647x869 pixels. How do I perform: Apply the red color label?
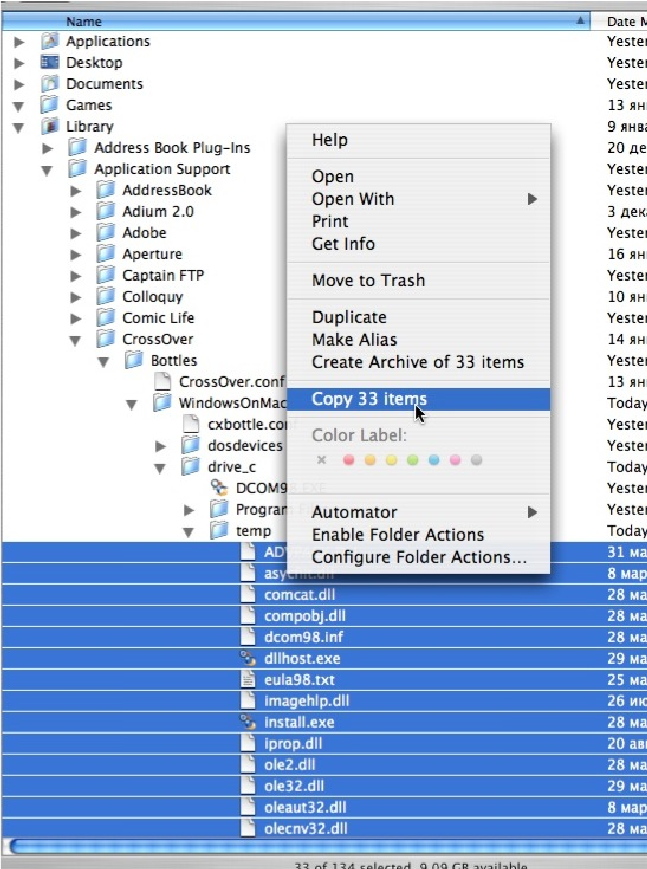point(349,460)
